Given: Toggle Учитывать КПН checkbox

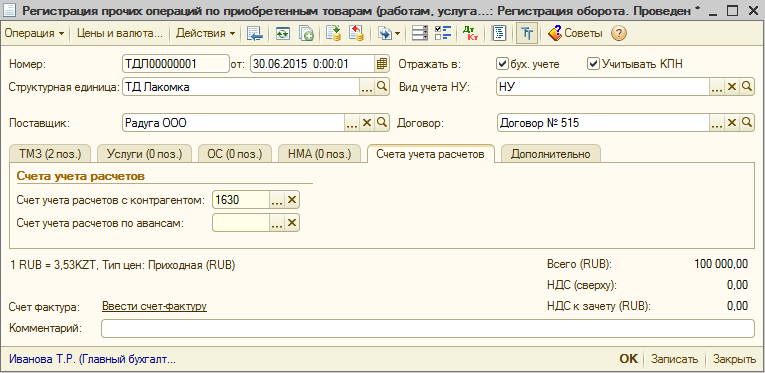Looking at the screenshot, I should 593,64.
